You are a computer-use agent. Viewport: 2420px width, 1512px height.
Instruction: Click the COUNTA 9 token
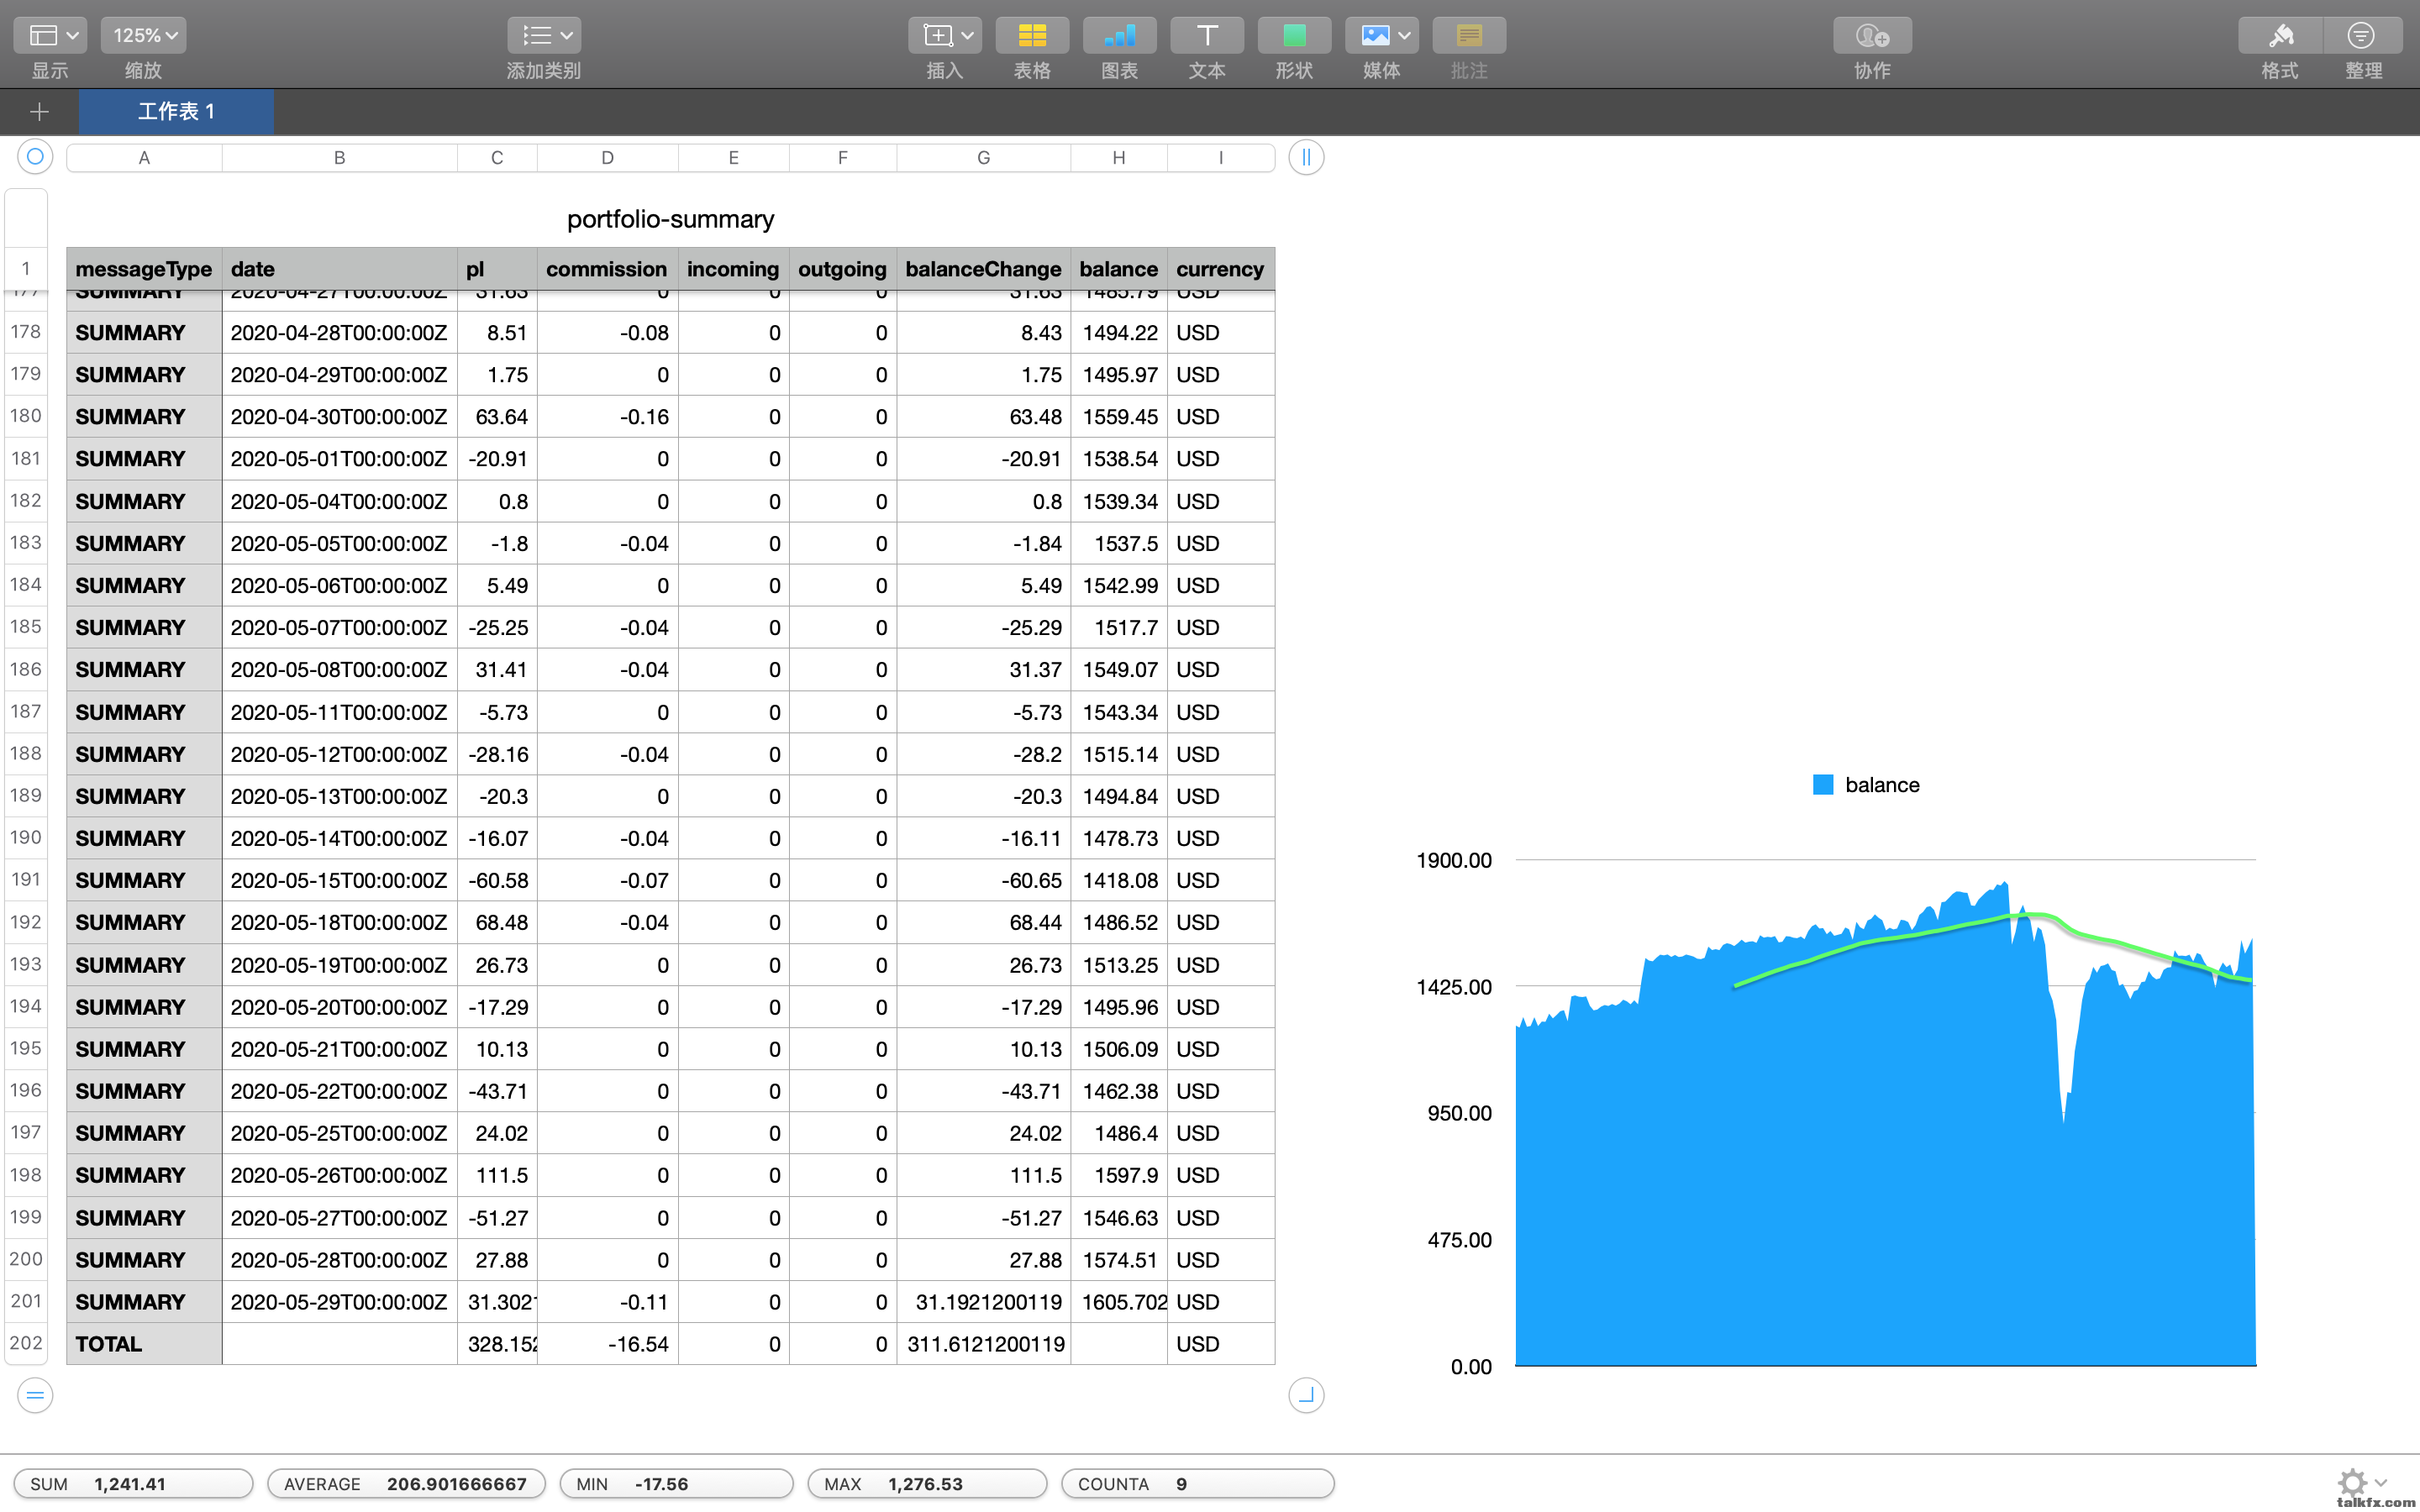[1197, 1484]
